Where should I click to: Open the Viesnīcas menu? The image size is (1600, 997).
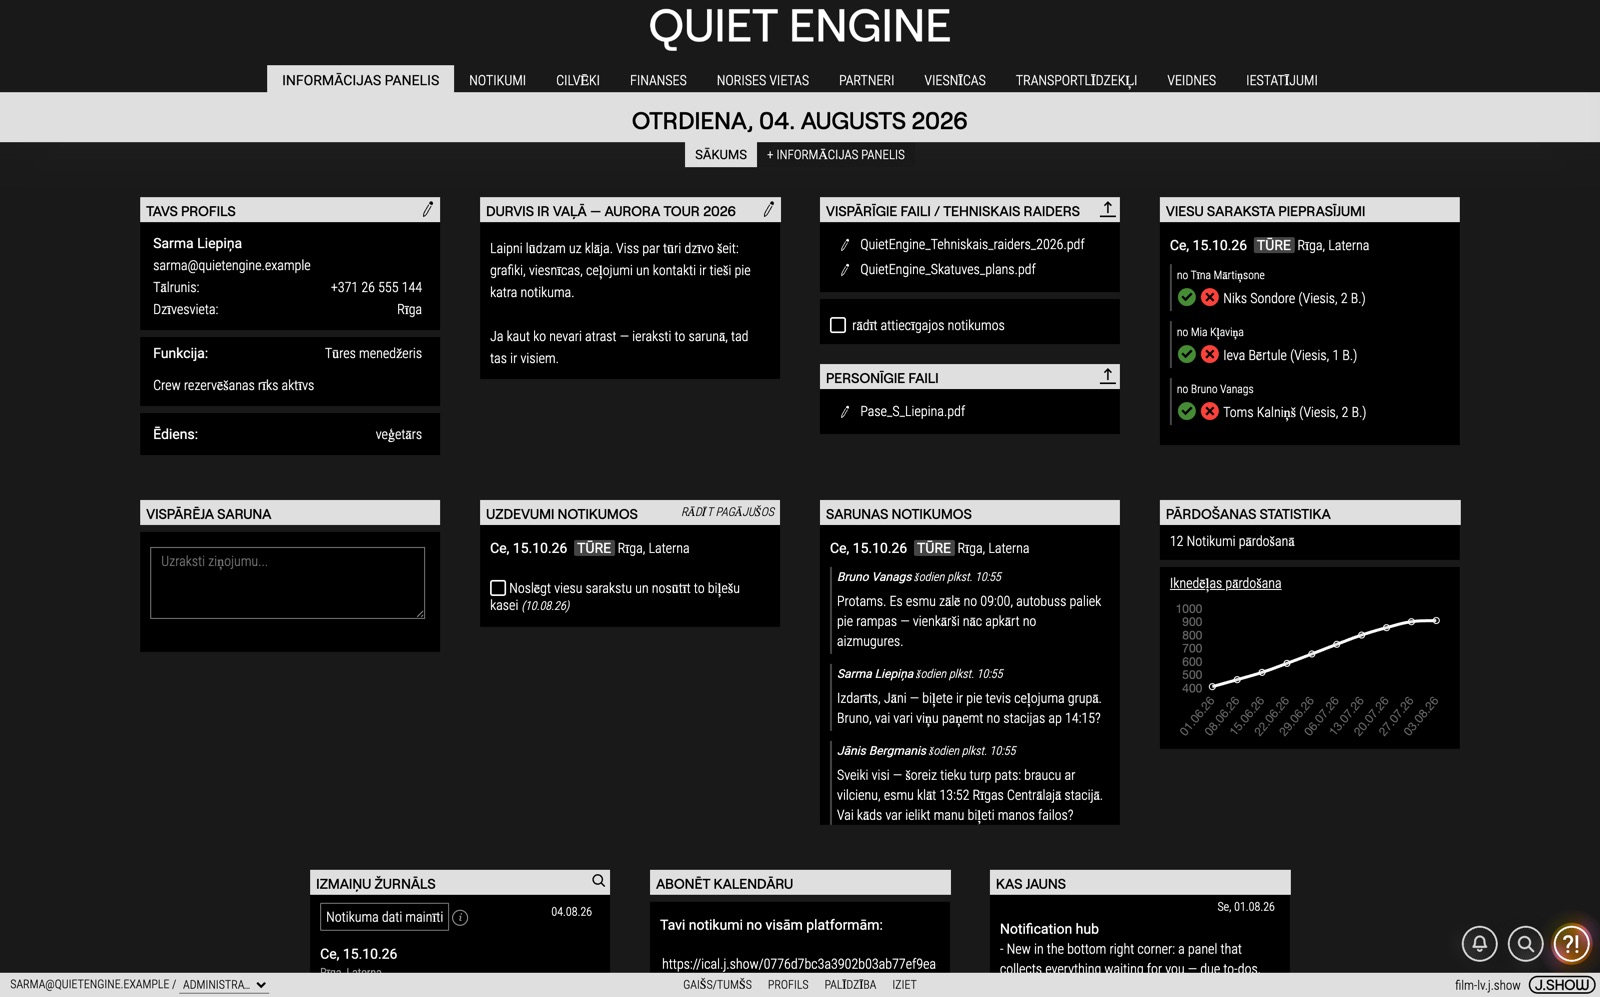point(955,80)
